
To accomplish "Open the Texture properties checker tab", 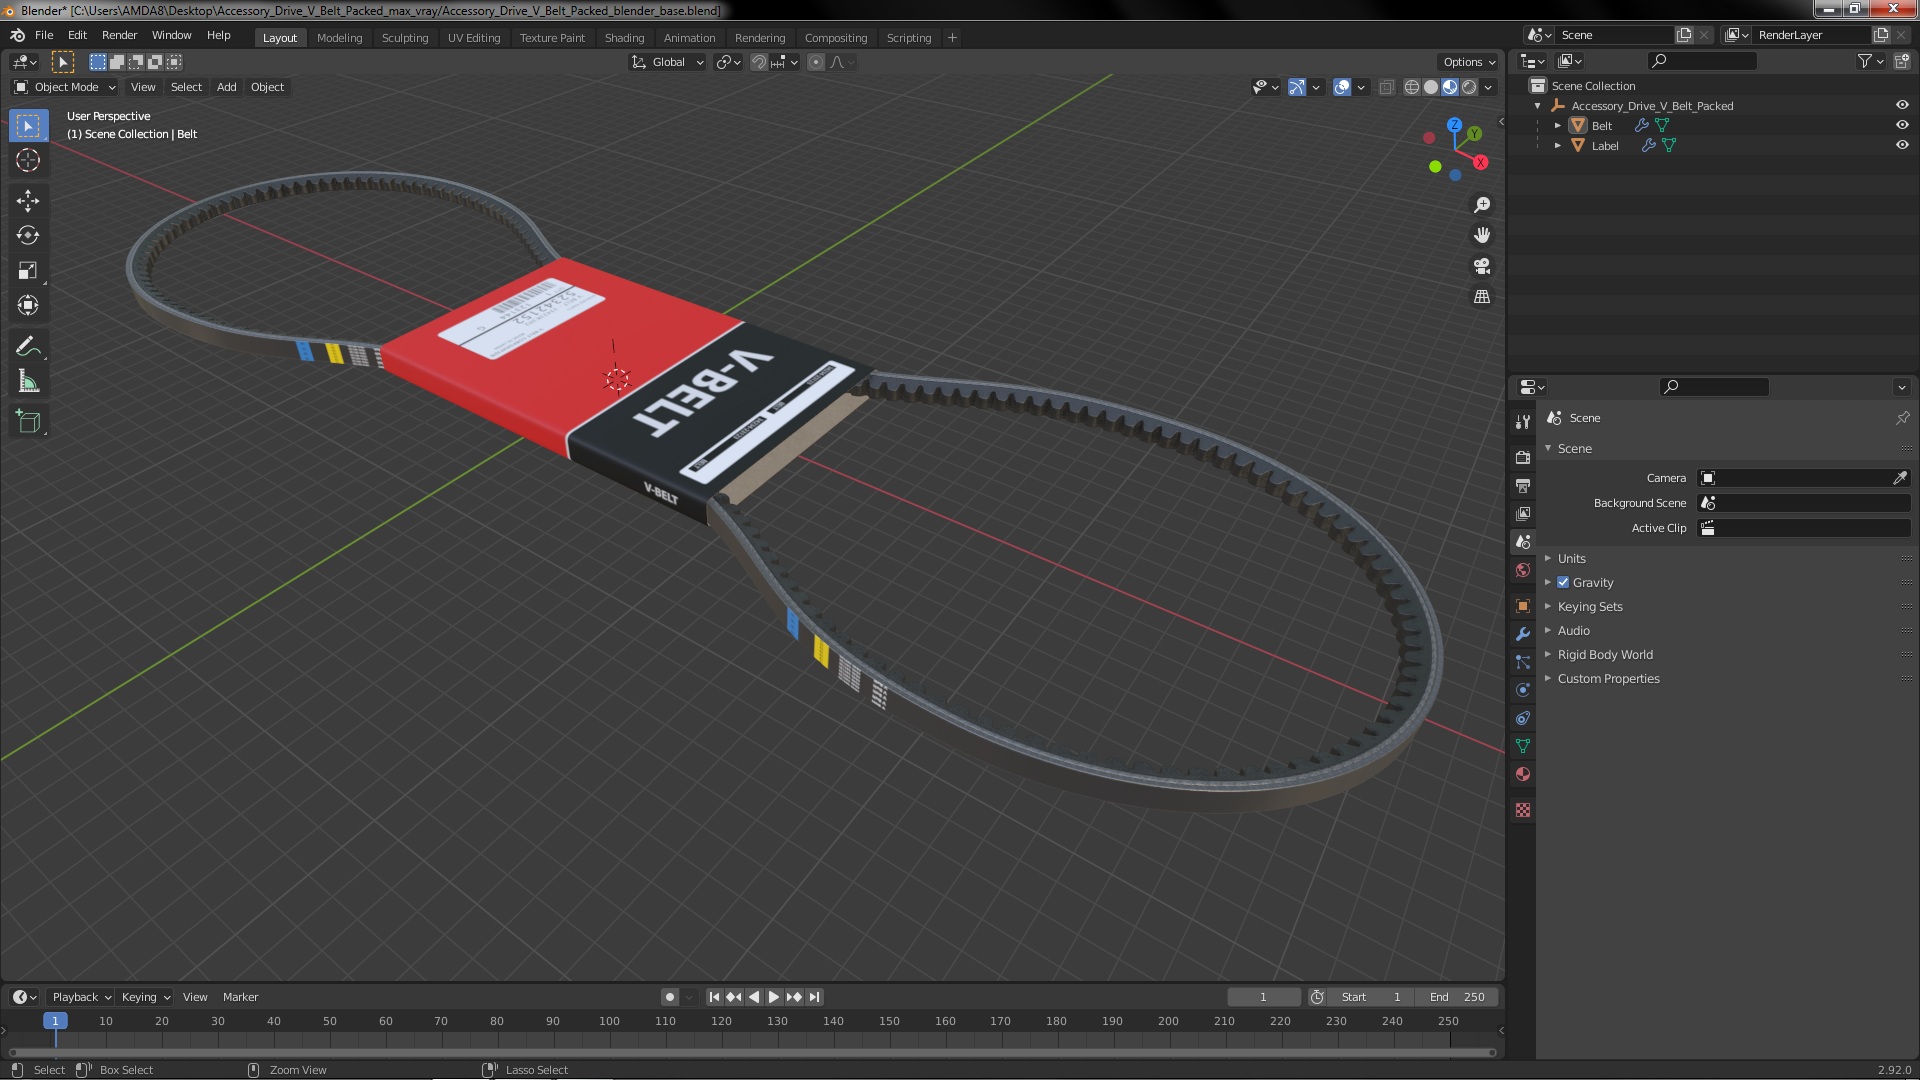I will tap(1522, 810).
